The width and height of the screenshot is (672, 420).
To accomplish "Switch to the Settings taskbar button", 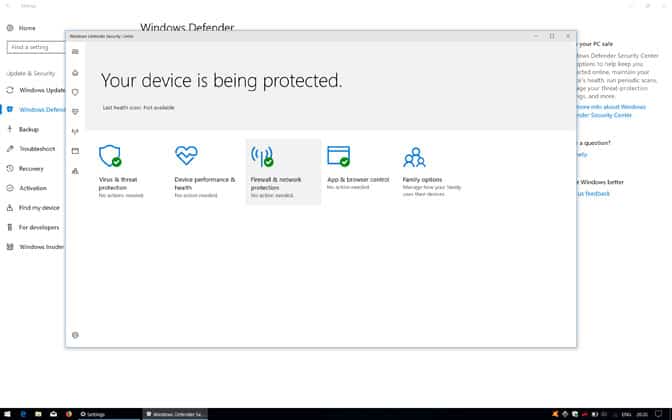I will (x=109, y=414).
